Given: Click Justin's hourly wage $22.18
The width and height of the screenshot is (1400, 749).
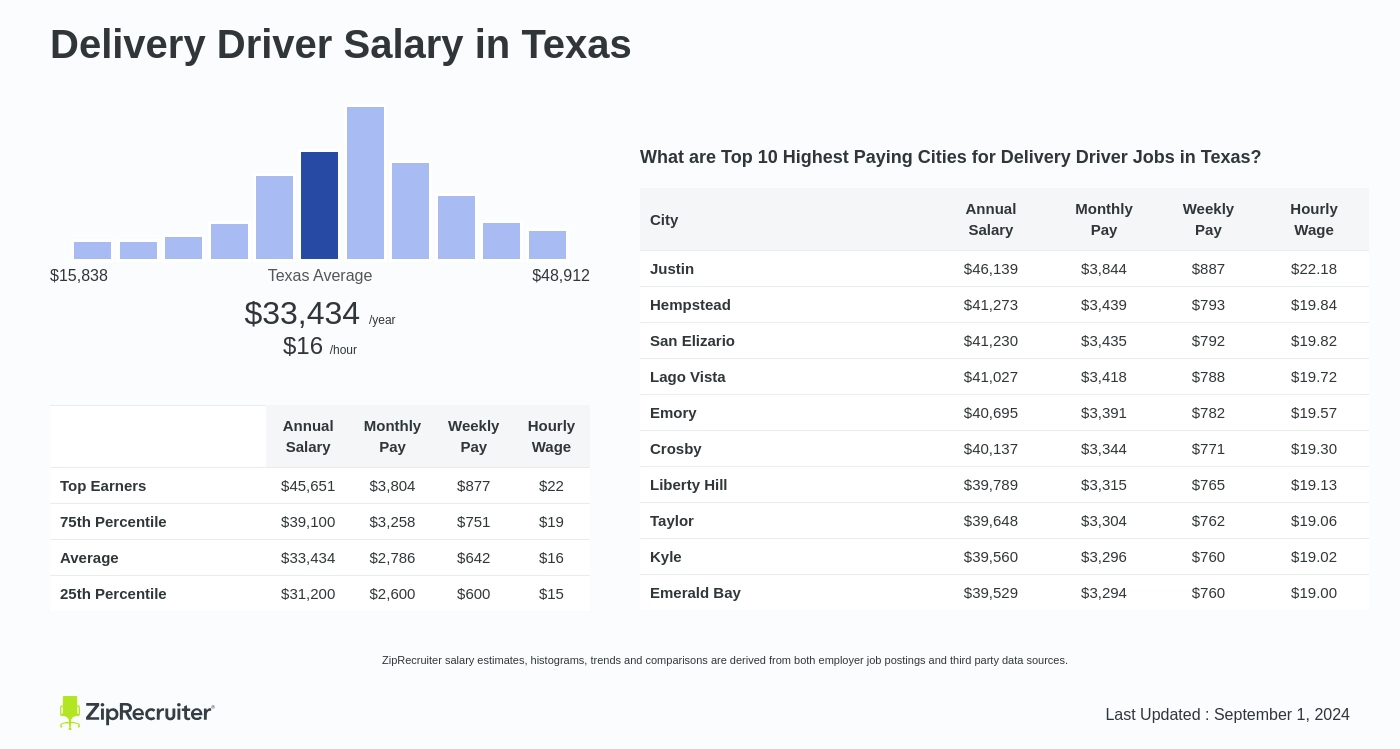Looking at the screenshot, I should 1314,268.
